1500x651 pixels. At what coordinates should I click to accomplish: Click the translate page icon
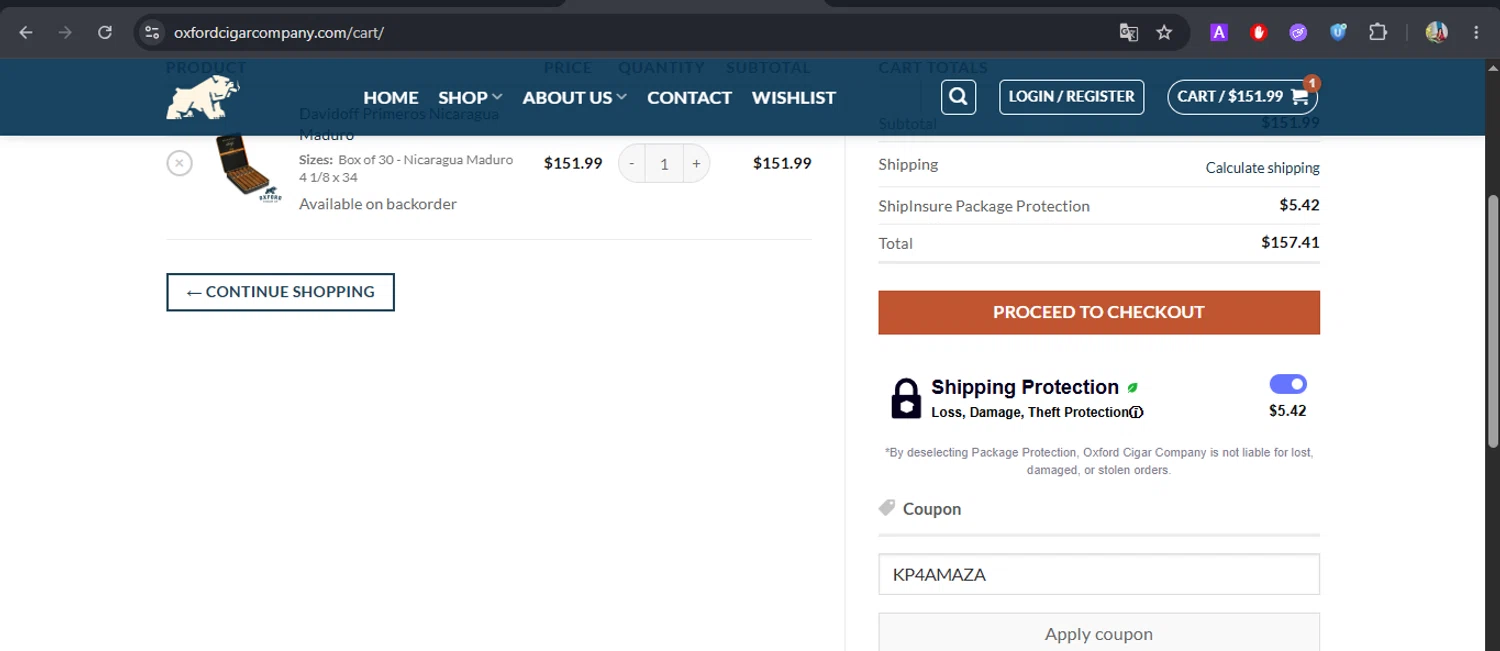click(x=1129, y=32)
